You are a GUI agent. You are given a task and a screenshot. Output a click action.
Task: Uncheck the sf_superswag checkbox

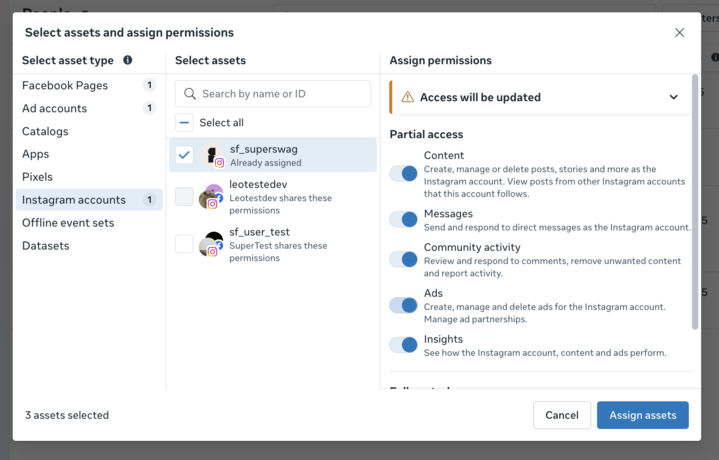(184, 155)
